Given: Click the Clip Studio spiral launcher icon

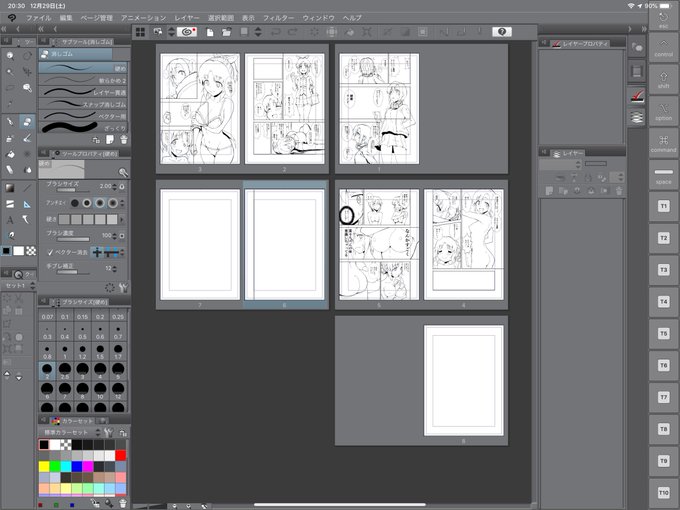Looking at the screenshot, I should point(187,32).
